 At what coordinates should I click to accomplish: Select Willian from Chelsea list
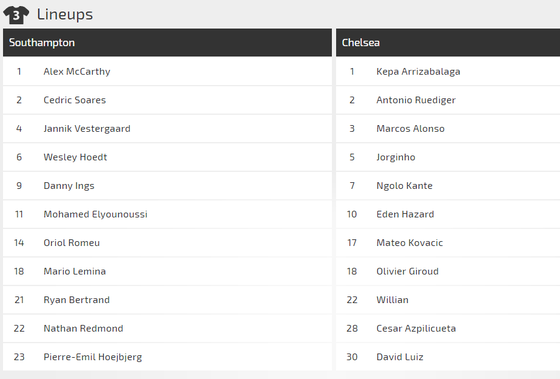point(392,300)
